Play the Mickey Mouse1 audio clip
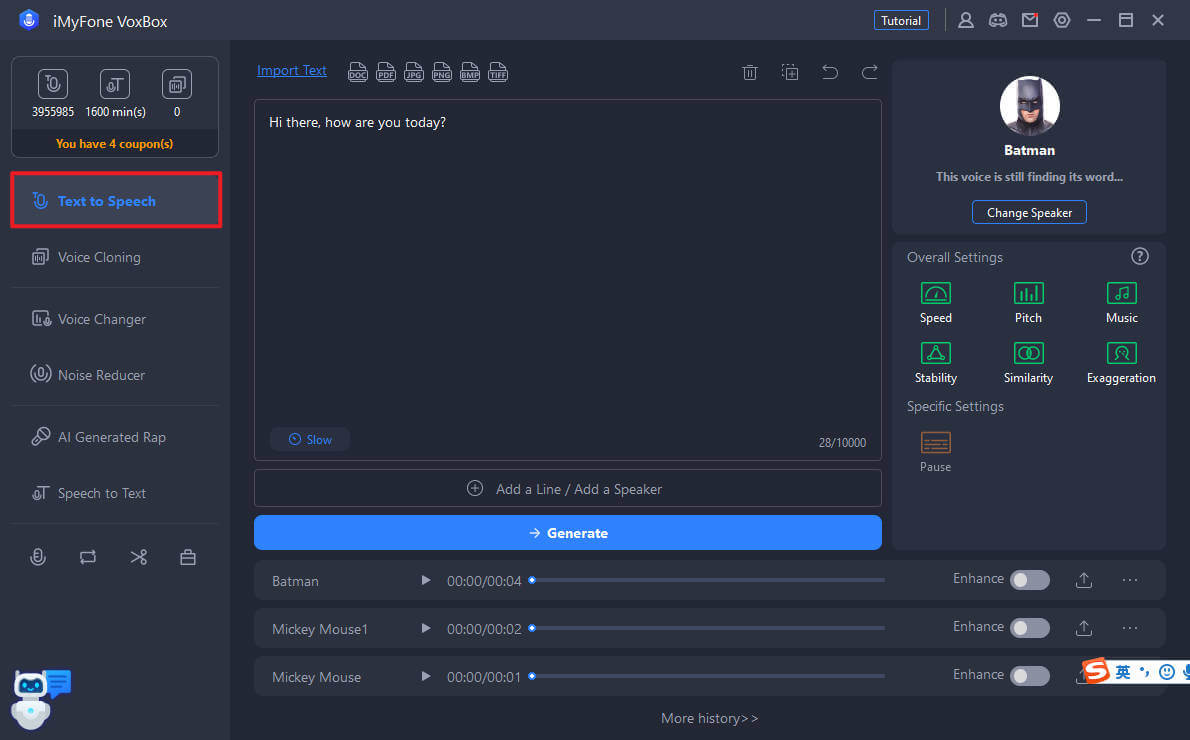Screen dimensions: 1190x740 point(426,628)
